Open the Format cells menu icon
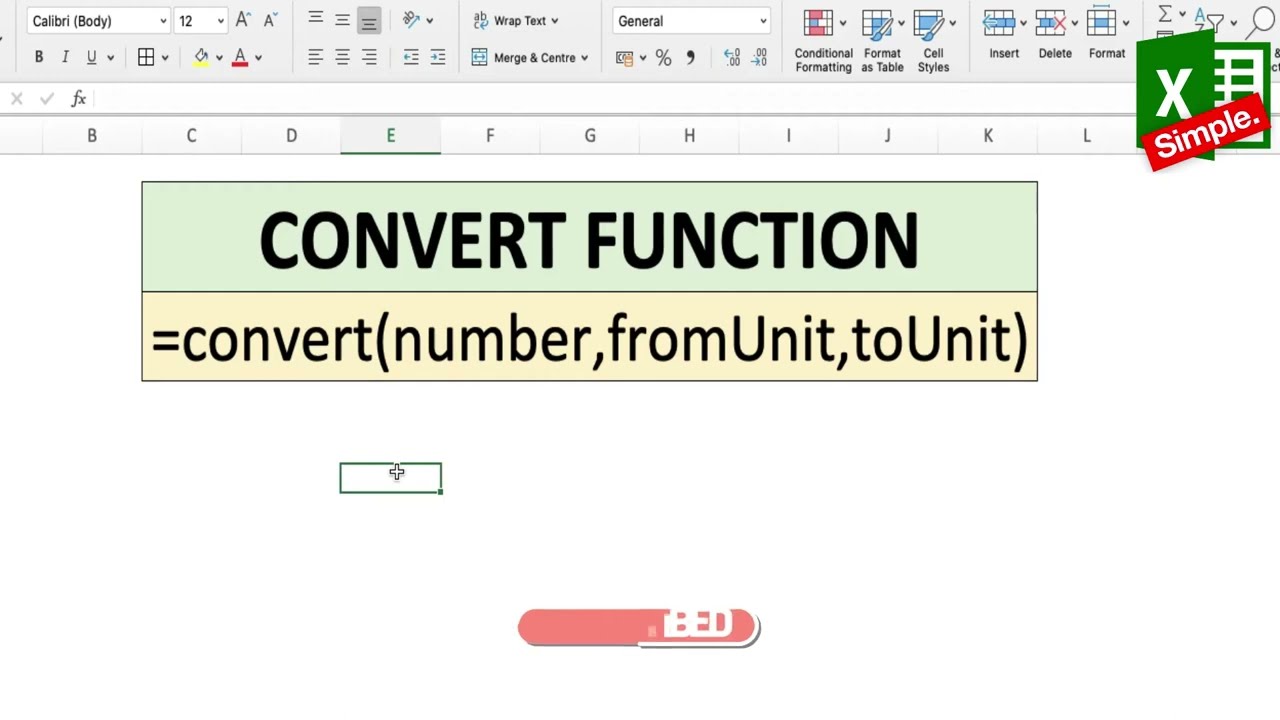The image size is (1280, 720). (x=1101, y=22)
